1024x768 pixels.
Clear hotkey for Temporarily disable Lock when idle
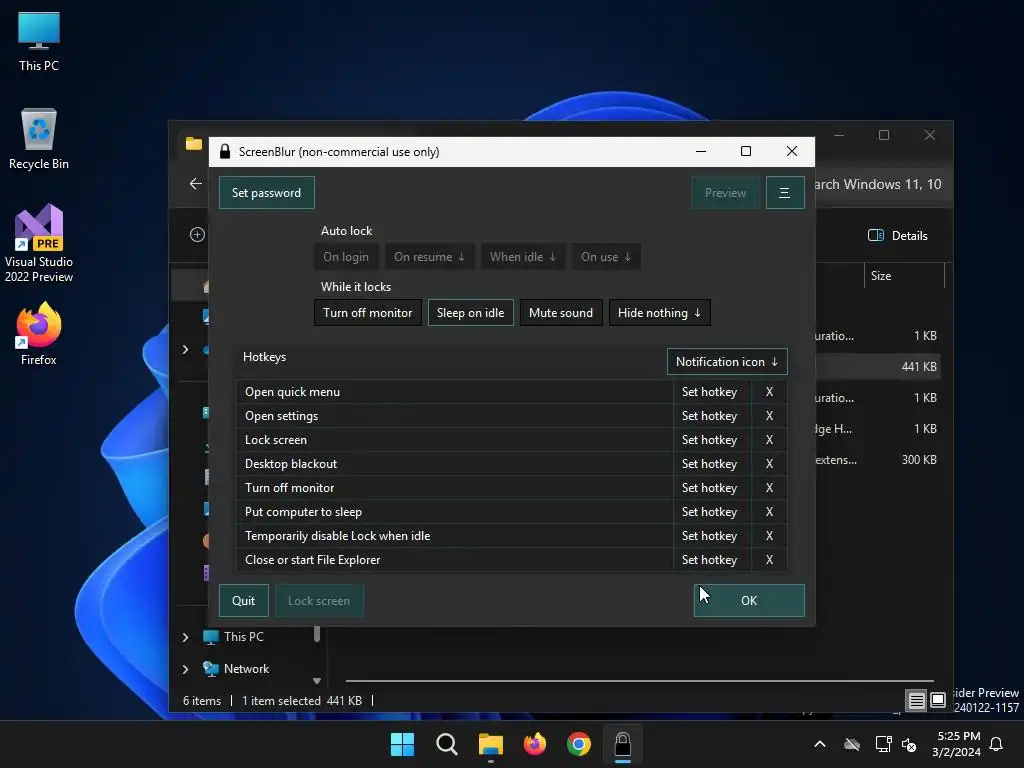coord(769,536)
